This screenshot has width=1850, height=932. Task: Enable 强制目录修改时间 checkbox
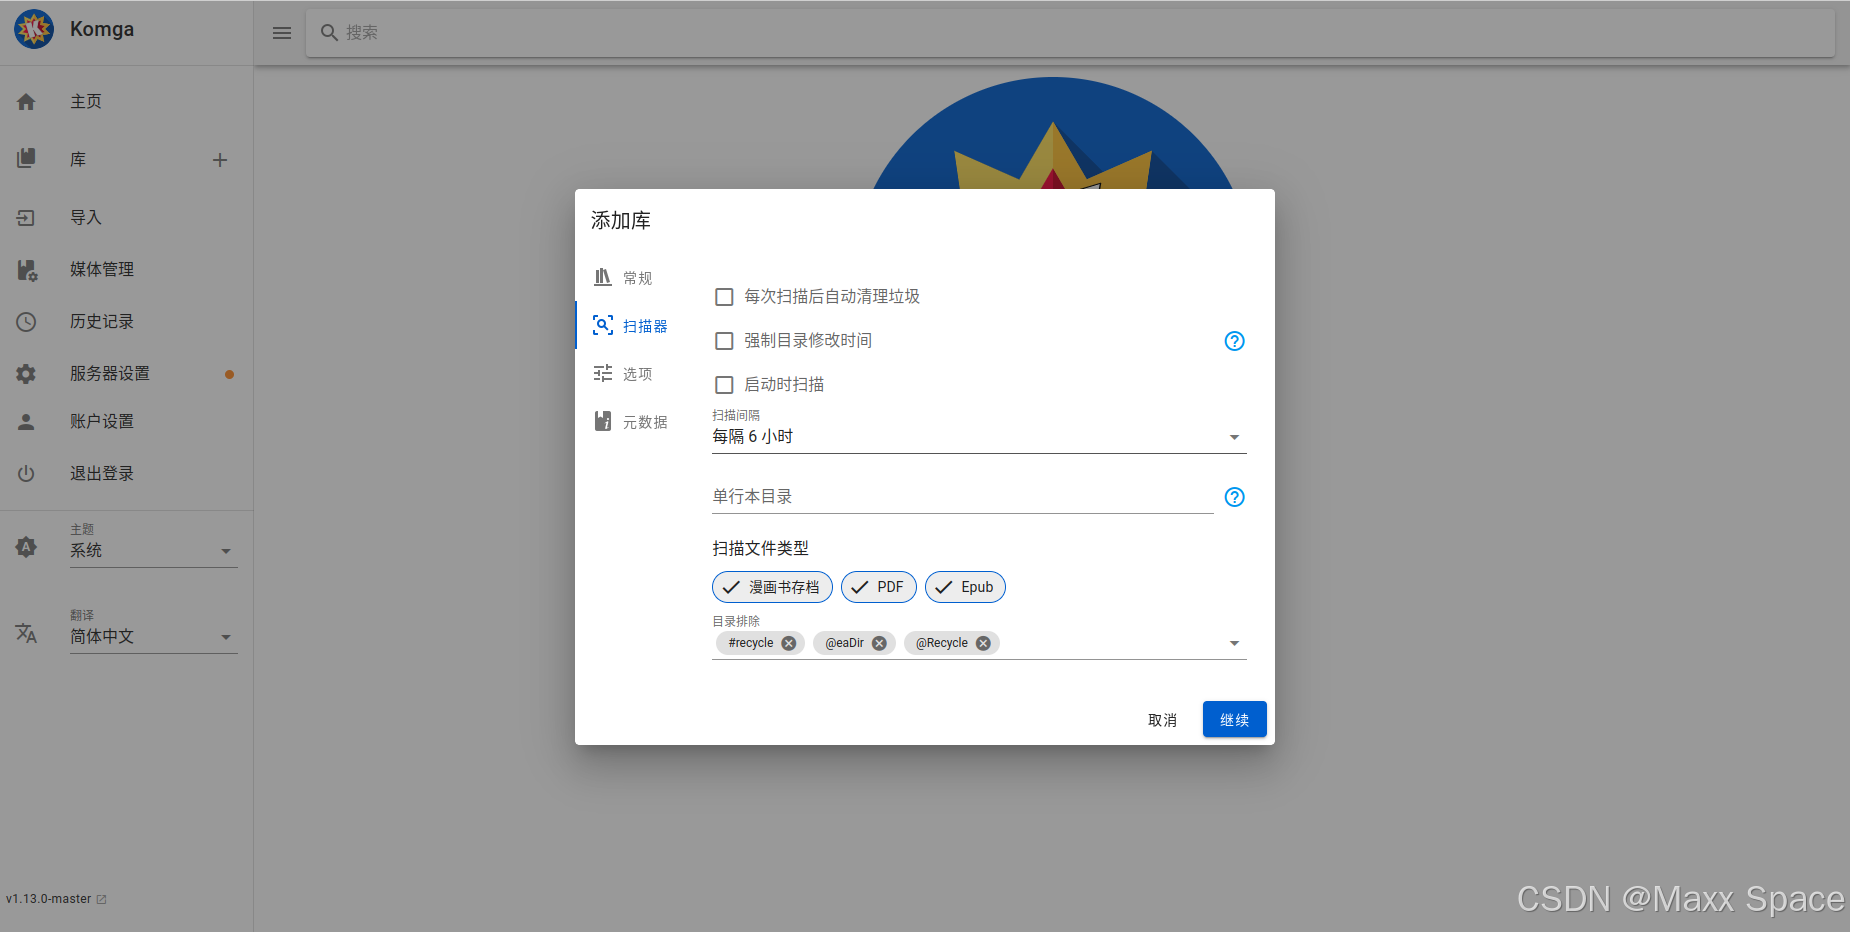724,341
